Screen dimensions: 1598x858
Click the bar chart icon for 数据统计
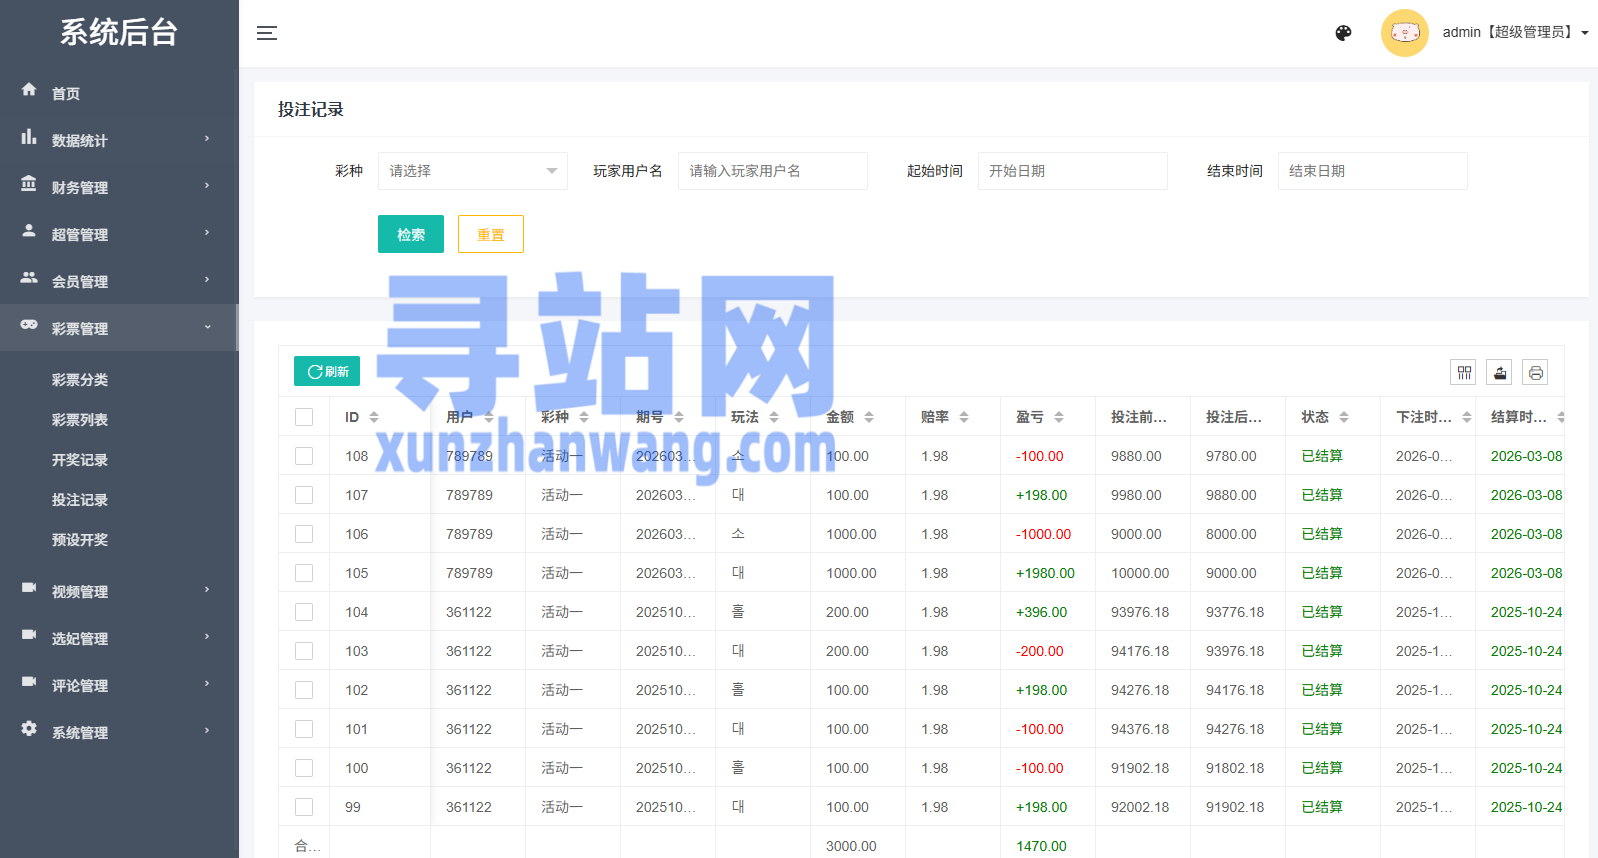pos(29,137)
